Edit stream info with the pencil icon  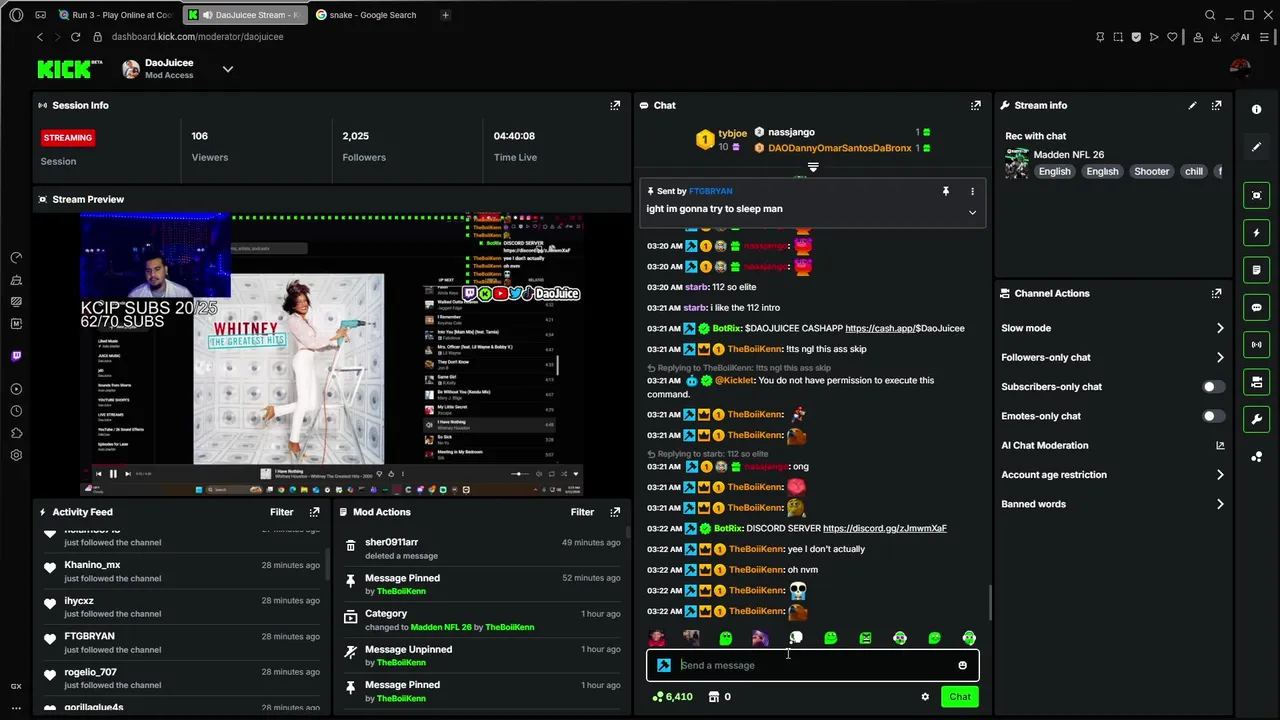[x=1192, y=105]
